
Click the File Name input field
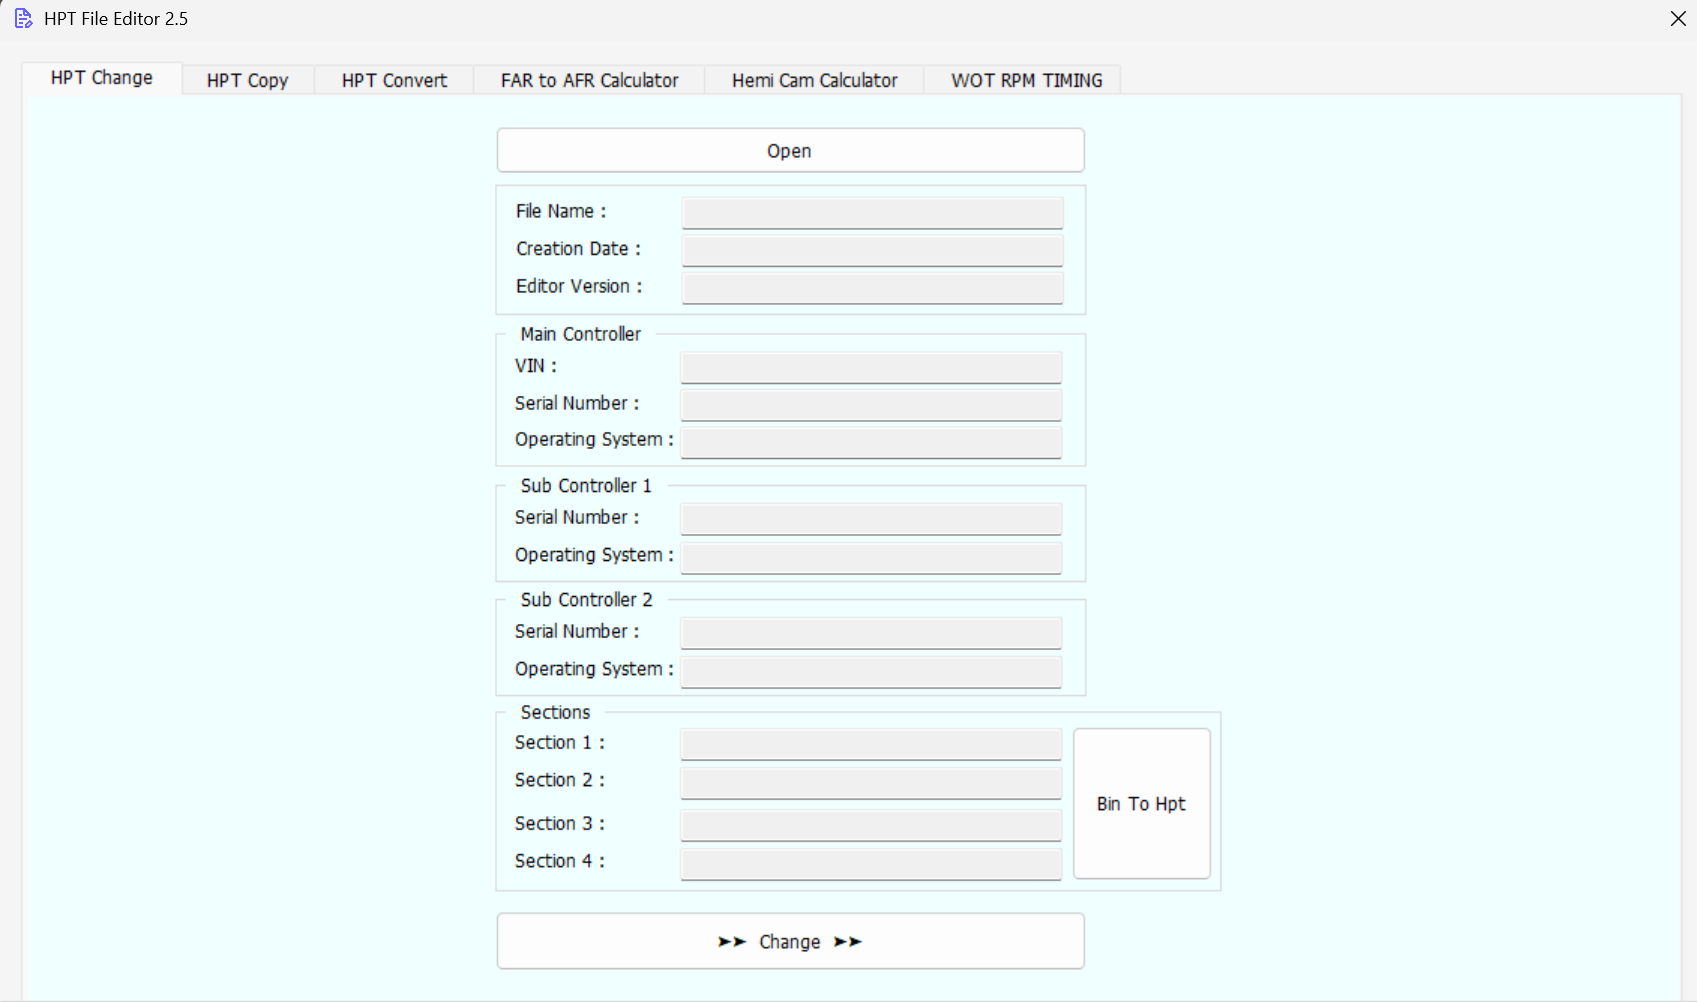click(871, 212)
